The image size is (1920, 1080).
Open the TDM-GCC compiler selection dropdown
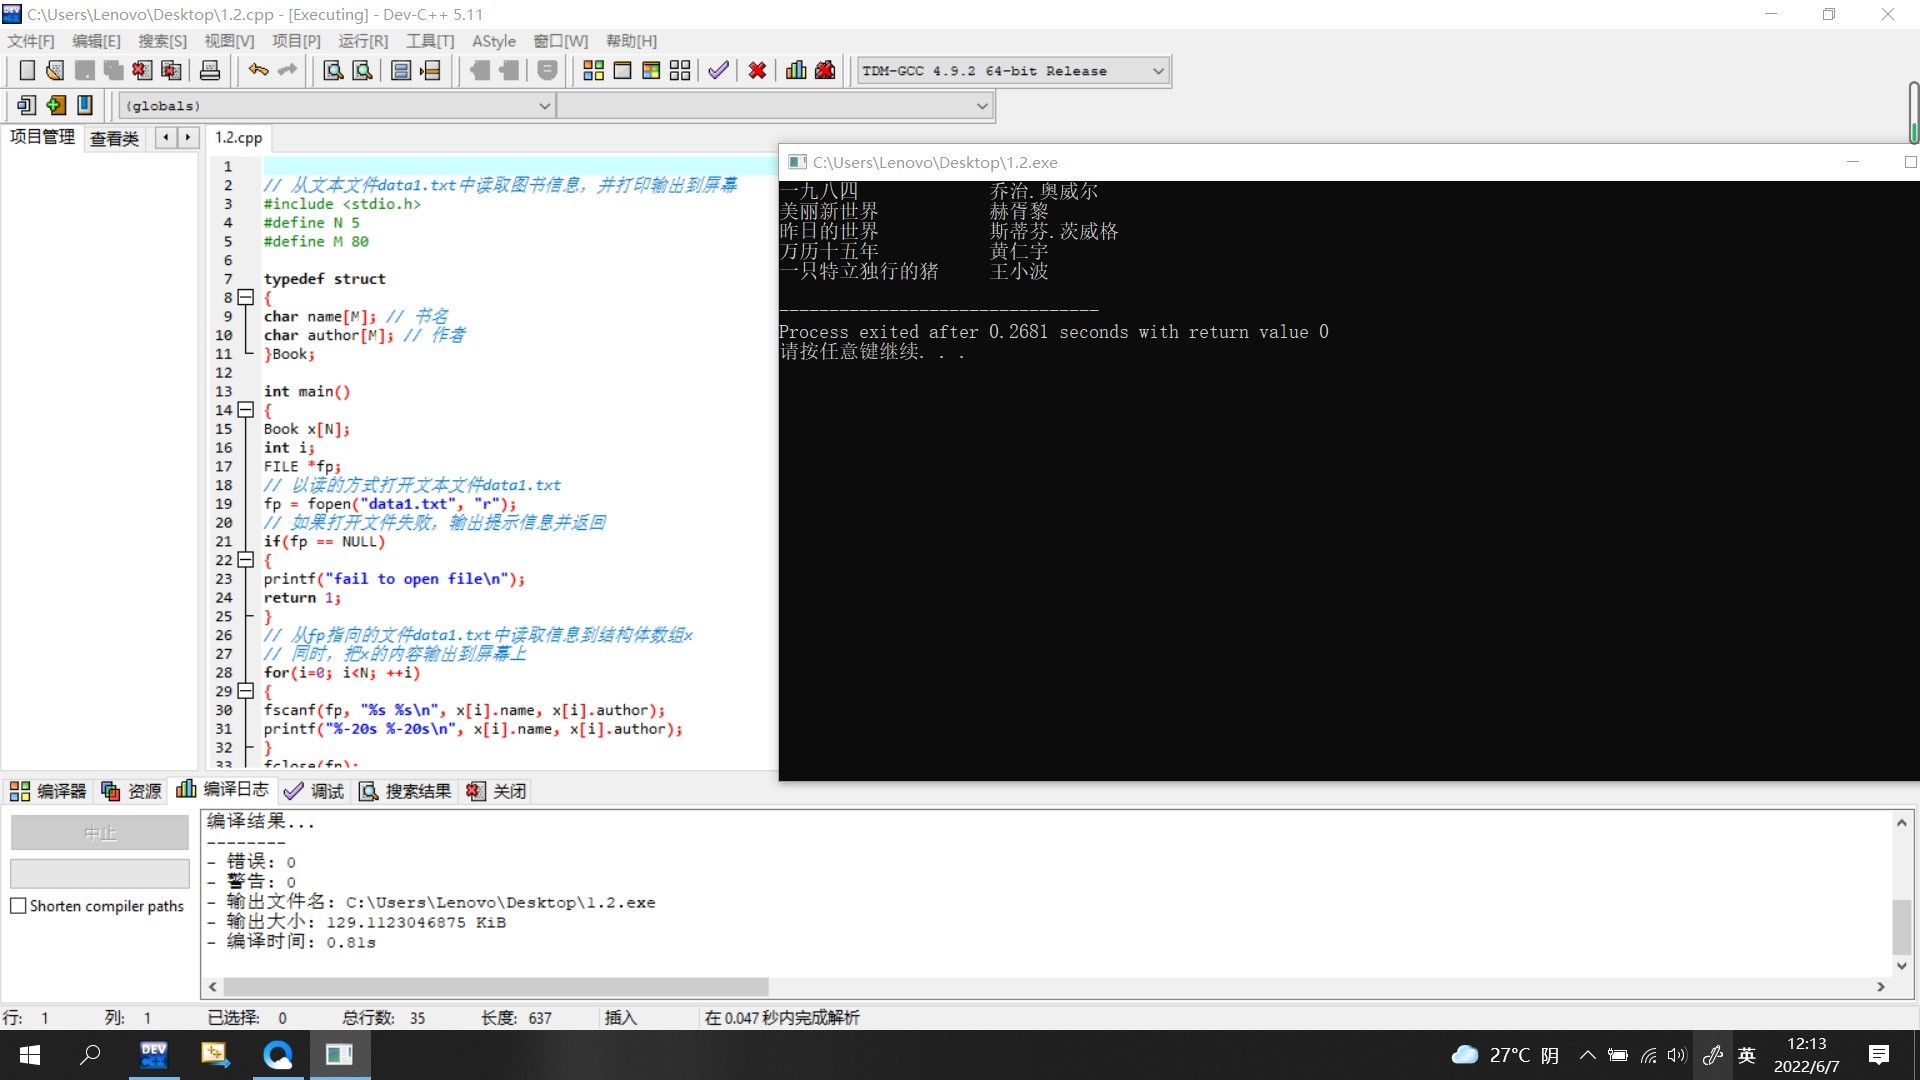pyautogui.click(x=1158, y=71)
